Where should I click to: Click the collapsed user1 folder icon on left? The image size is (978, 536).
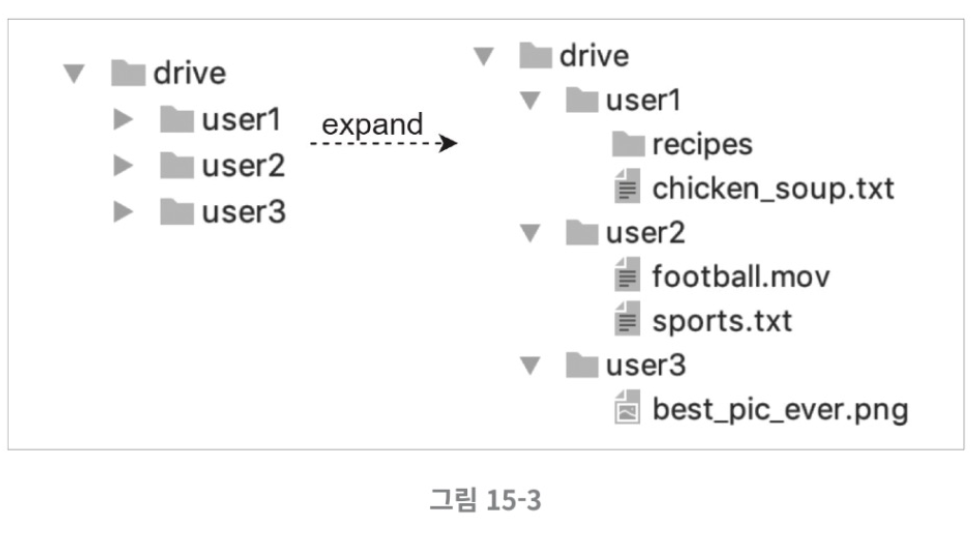pos(177,119)
